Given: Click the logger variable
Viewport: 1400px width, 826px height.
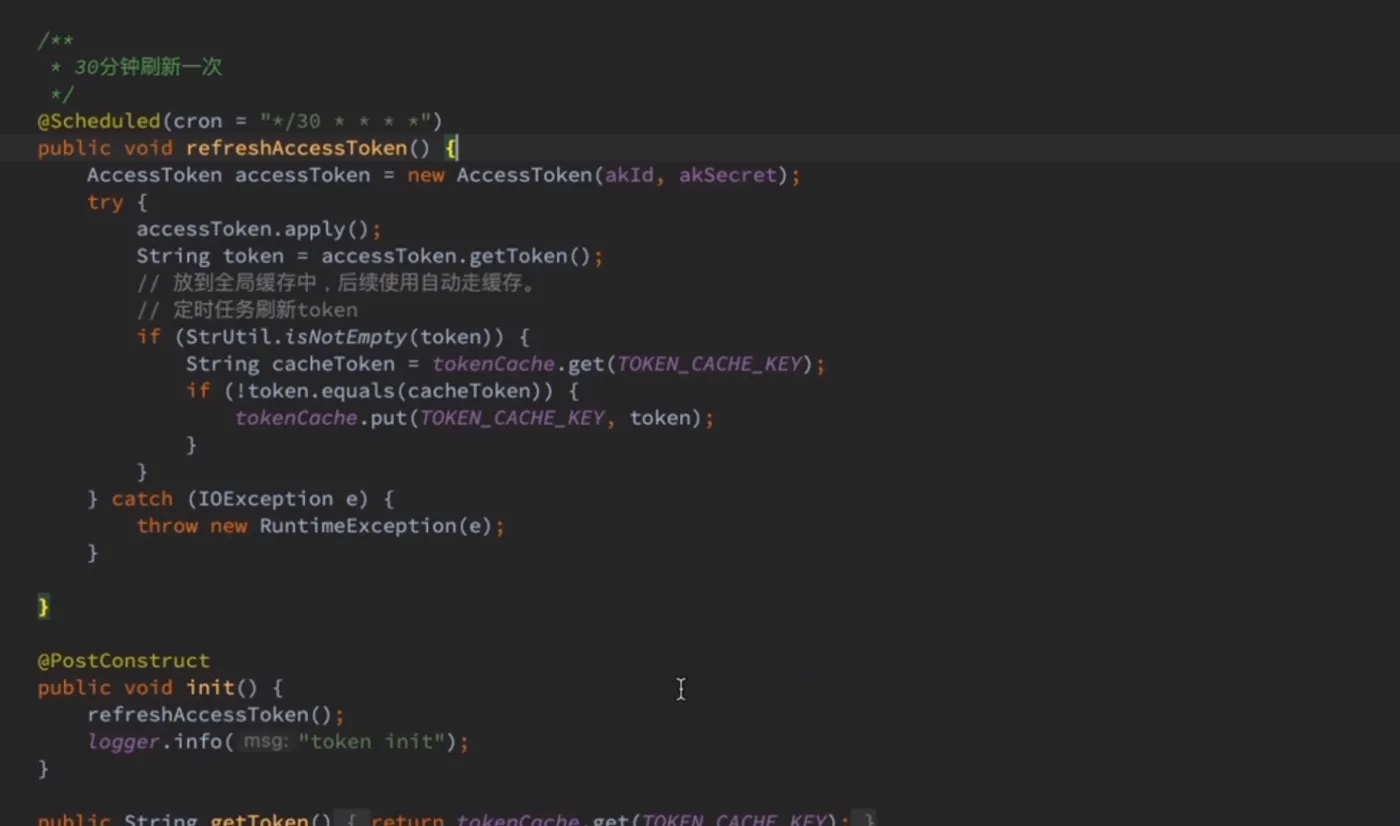Looking at the screenshot, I should click(124, 742).
